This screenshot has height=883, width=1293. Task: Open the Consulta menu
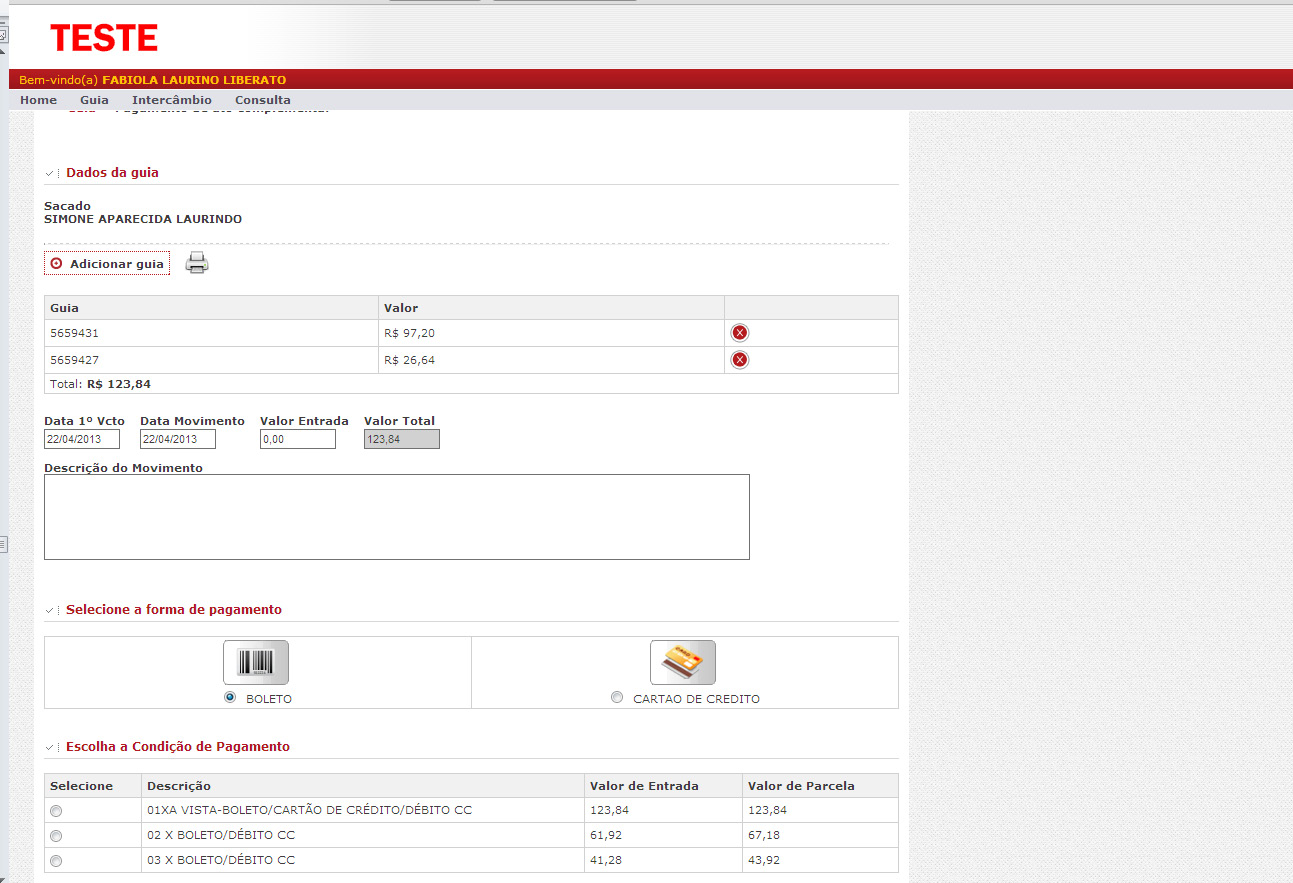coord(263,100)
